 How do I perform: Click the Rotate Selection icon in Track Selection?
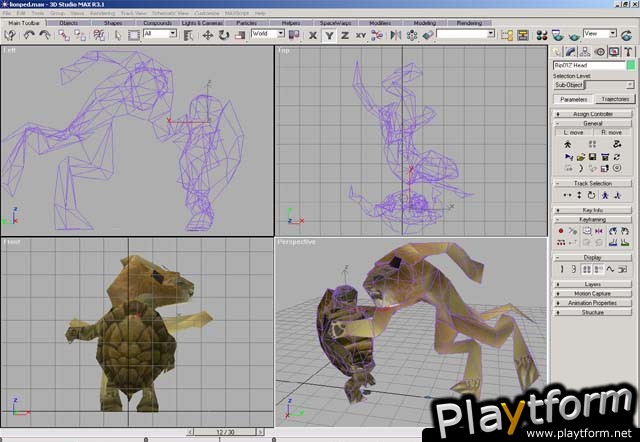tap(591, 195)
